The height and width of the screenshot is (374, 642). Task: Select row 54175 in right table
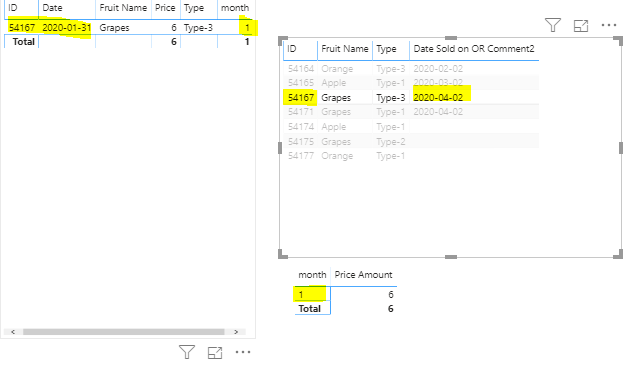click(411, 141)
